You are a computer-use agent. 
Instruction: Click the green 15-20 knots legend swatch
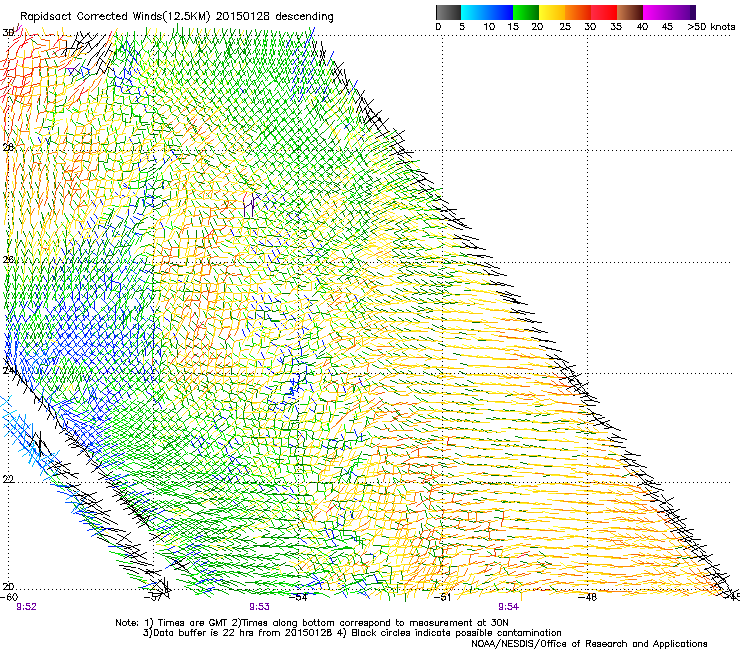pos(525,12)
